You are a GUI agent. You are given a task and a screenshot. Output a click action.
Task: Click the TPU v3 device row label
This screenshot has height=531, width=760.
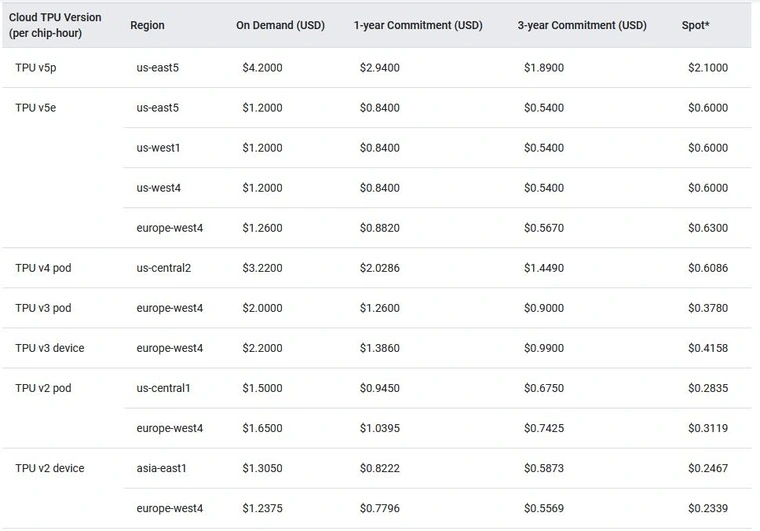[50, 348]
